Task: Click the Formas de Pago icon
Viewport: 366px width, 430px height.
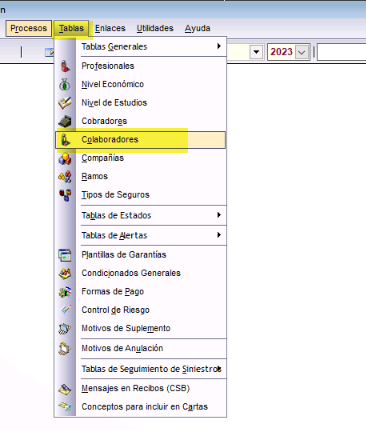Action: coord(65,292)
